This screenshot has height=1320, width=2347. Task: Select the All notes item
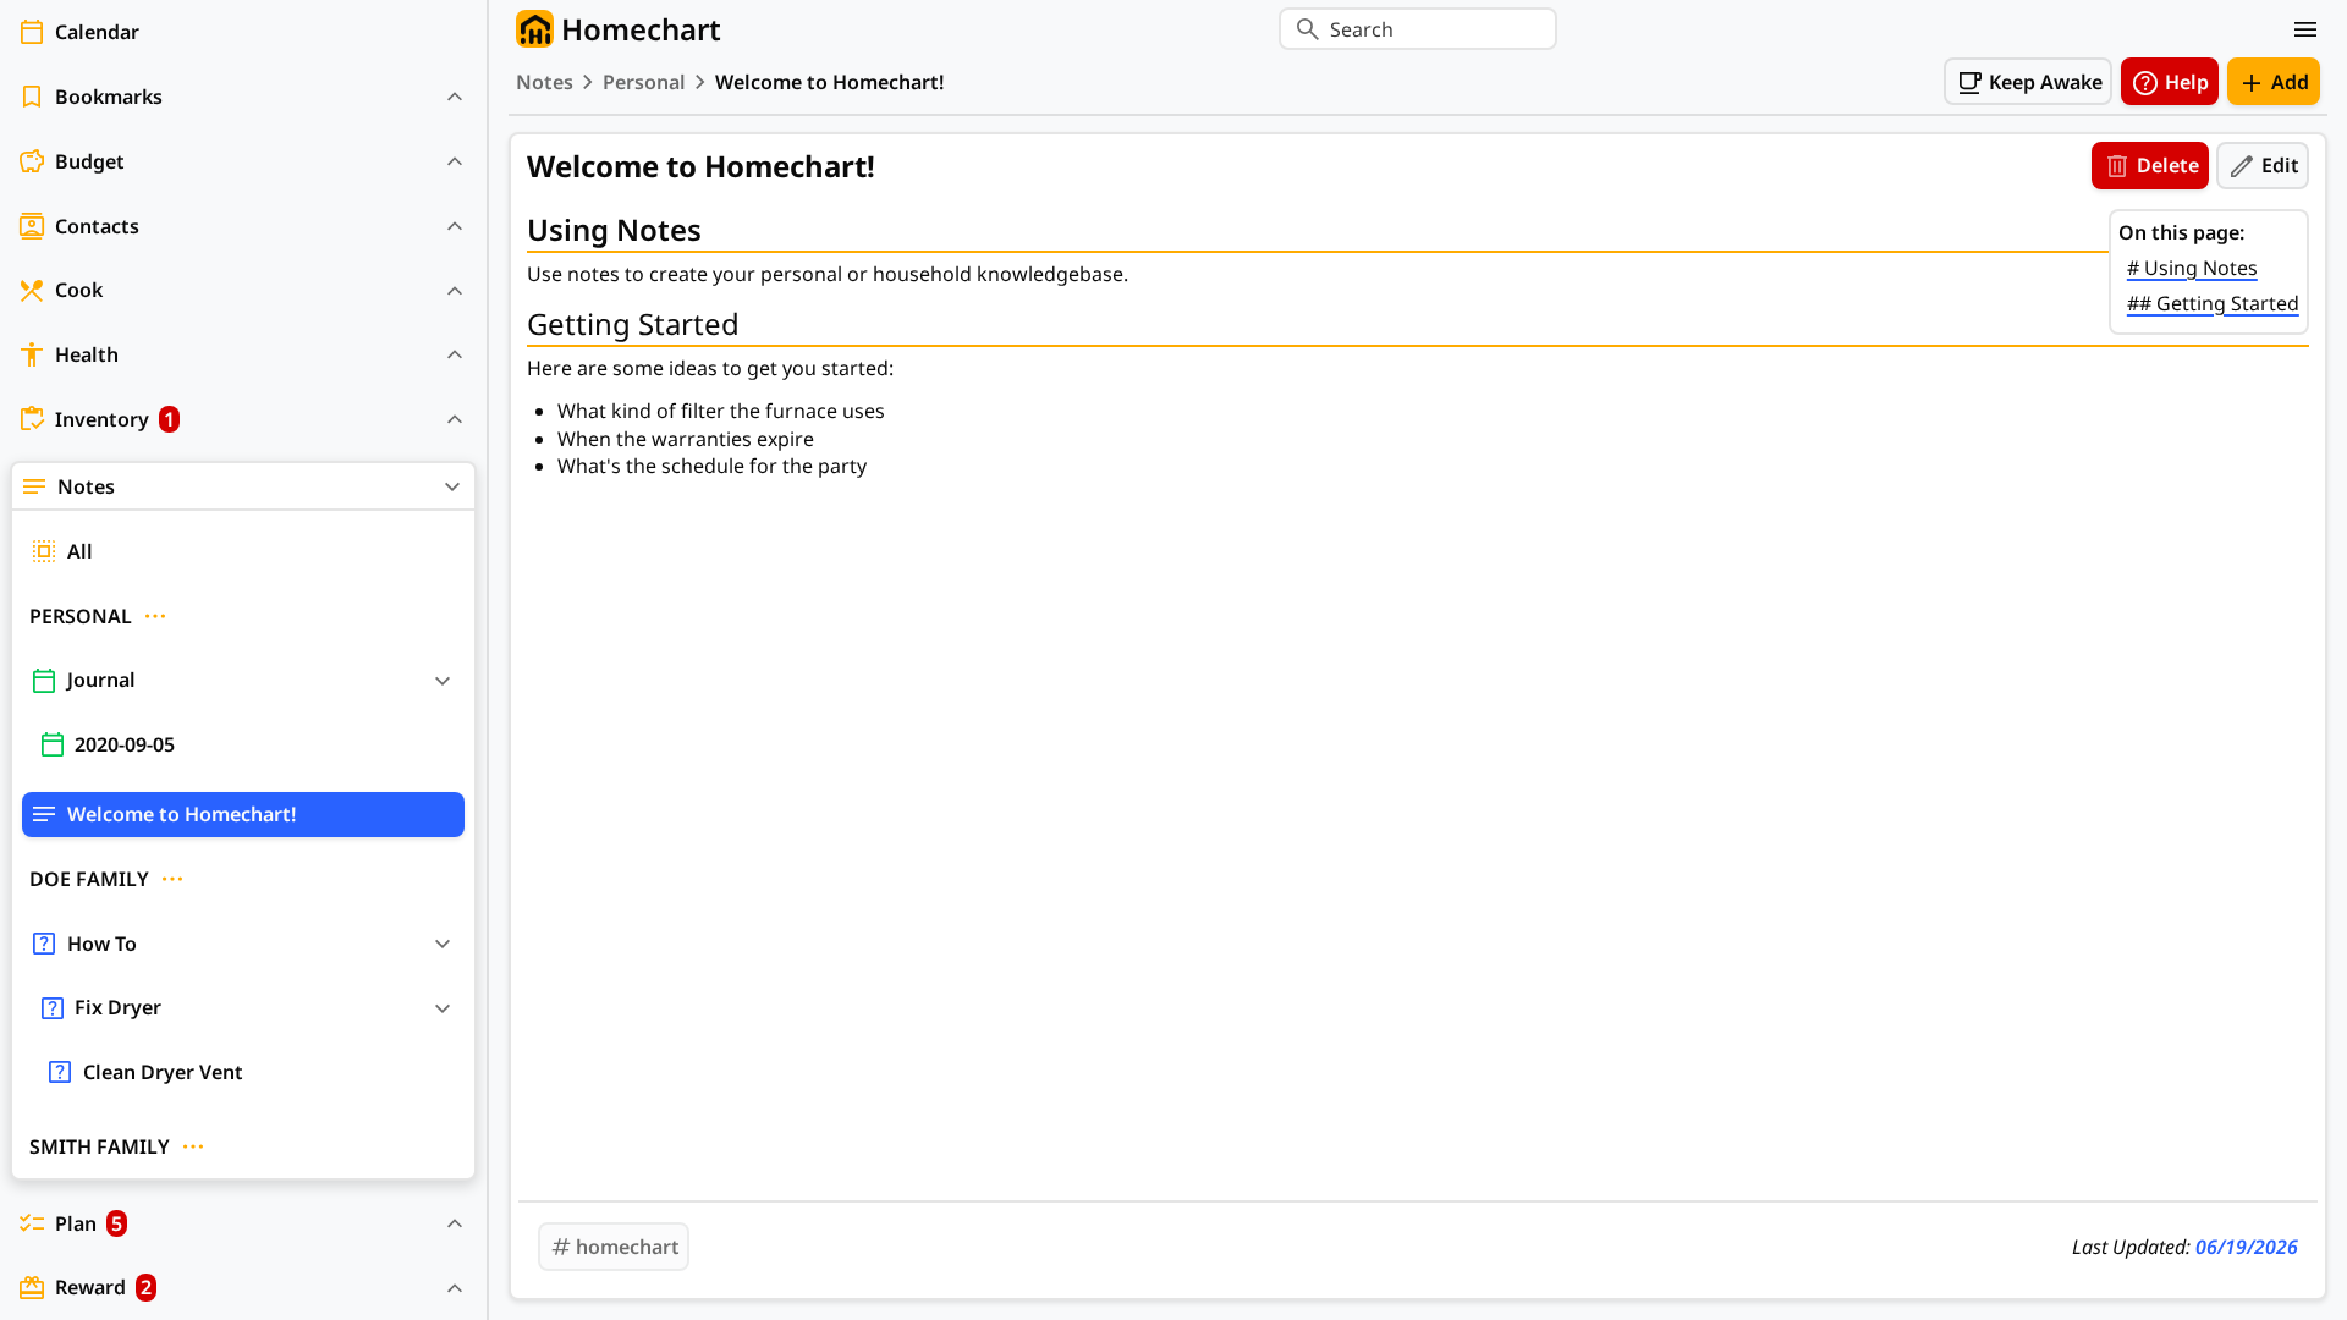[243, 552]
